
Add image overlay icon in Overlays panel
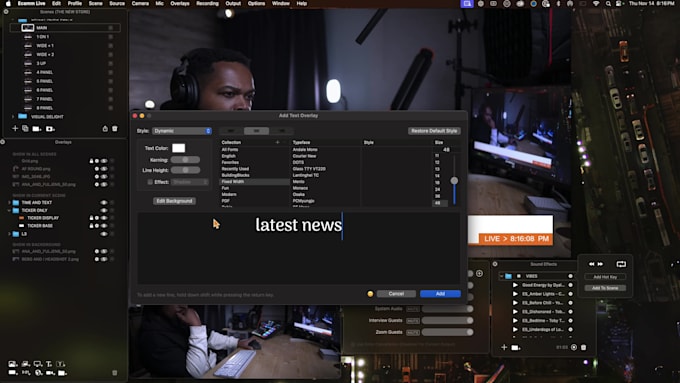click(13, 364)
